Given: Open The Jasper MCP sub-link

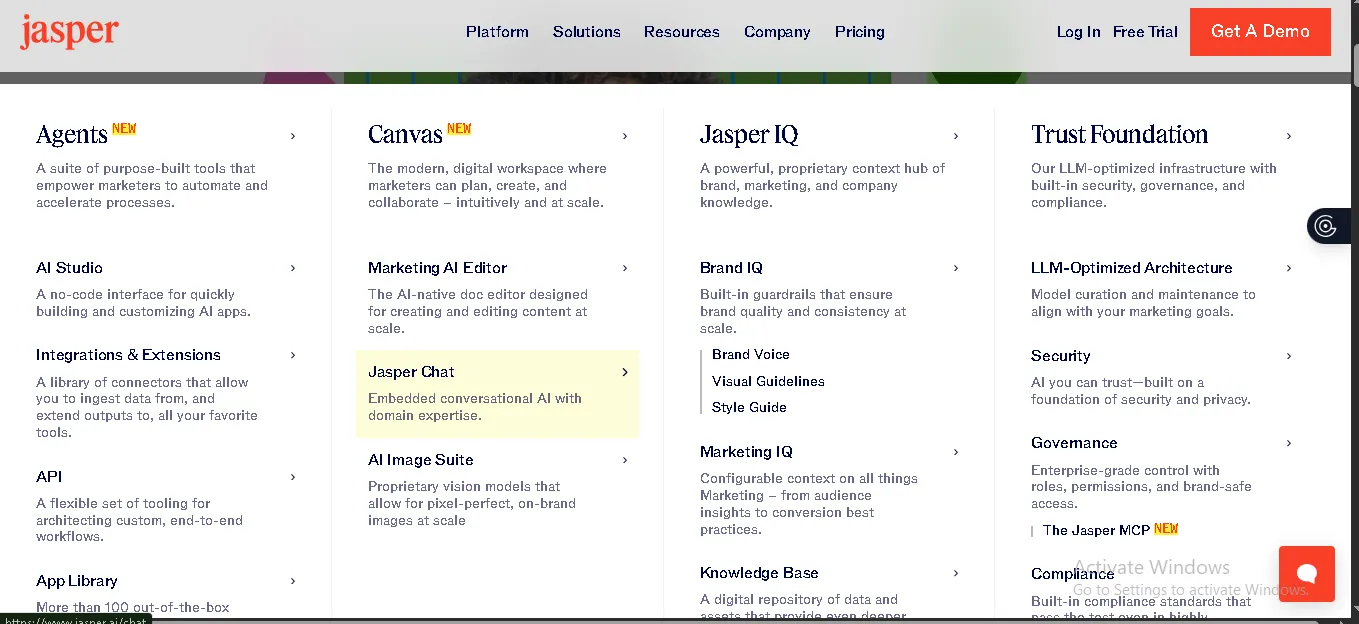Looking at the screenshot, I should pyautogui.click(x=1096, y=530).
